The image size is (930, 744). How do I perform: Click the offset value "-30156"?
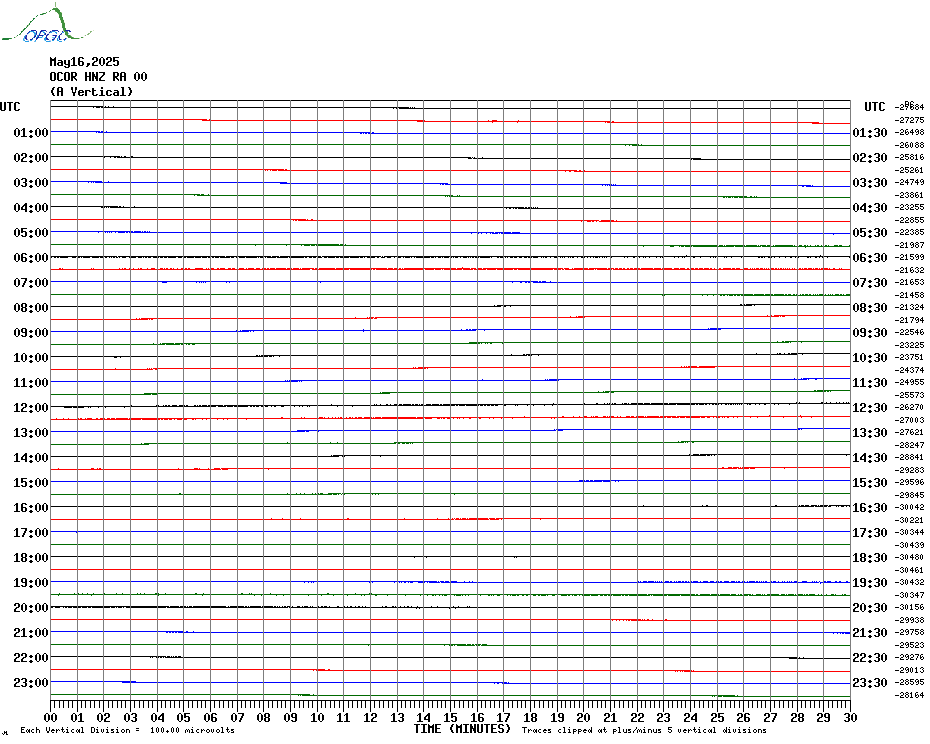pyautogui.click(x=909, y=607)
